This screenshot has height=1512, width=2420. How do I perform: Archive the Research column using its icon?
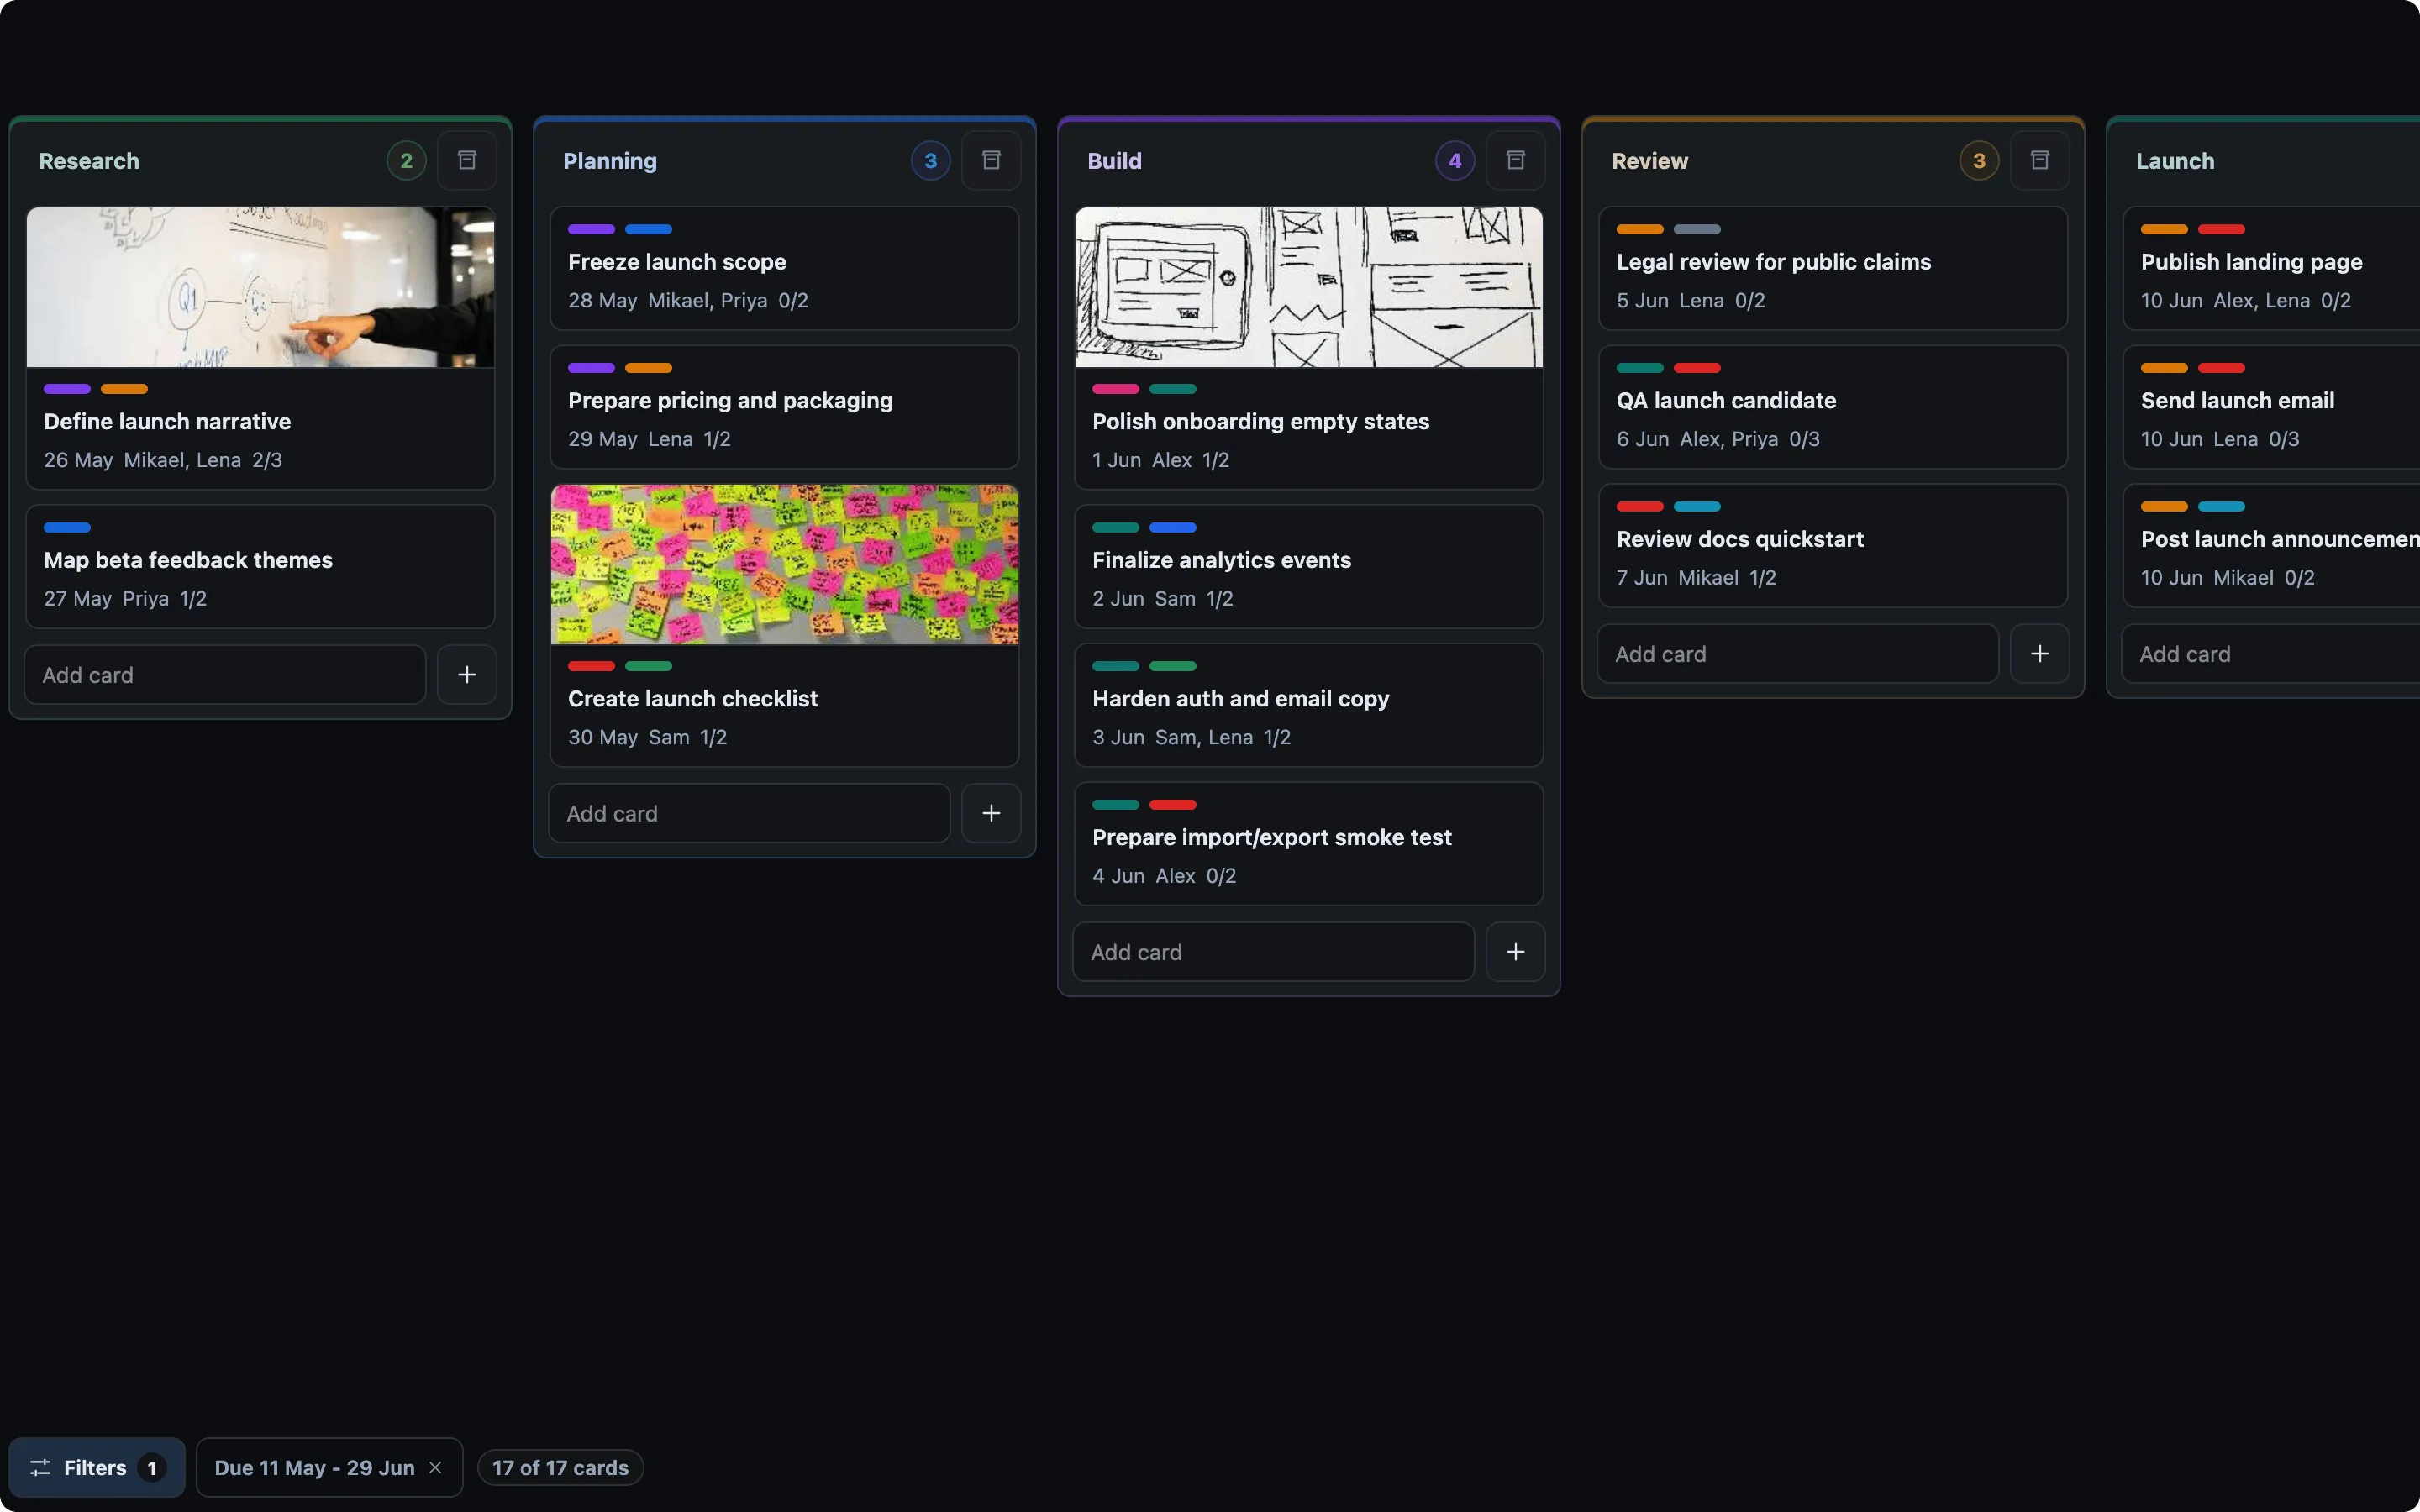point(467,160)
